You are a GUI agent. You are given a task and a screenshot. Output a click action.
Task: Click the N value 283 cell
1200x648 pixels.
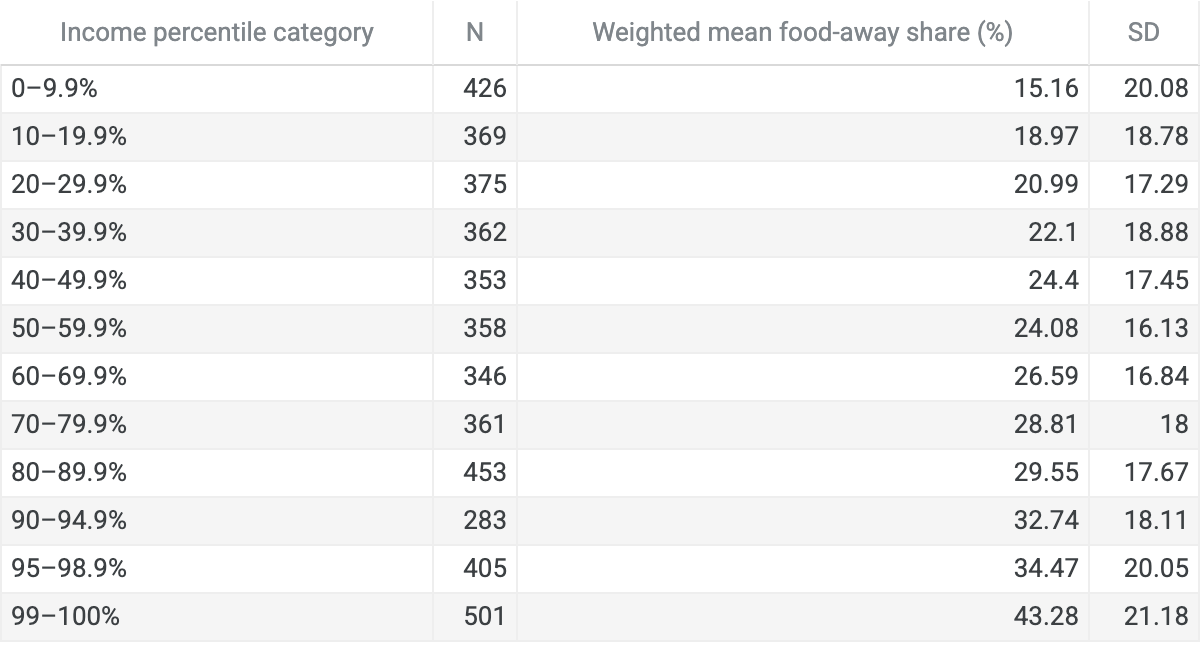(475, 521)
